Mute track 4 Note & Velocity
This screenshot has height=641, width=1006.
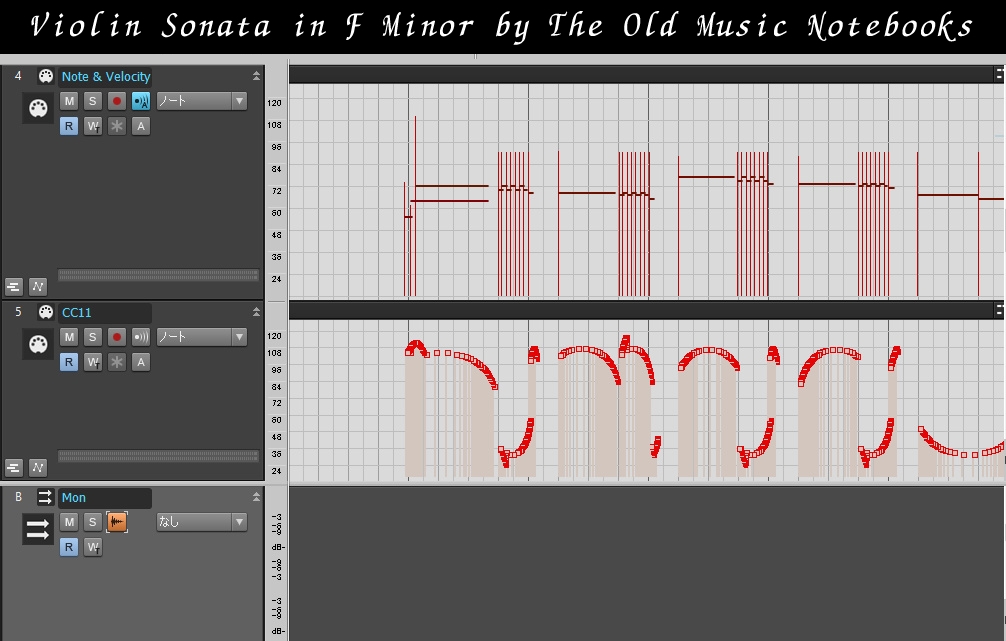click(x=69, y=101)
